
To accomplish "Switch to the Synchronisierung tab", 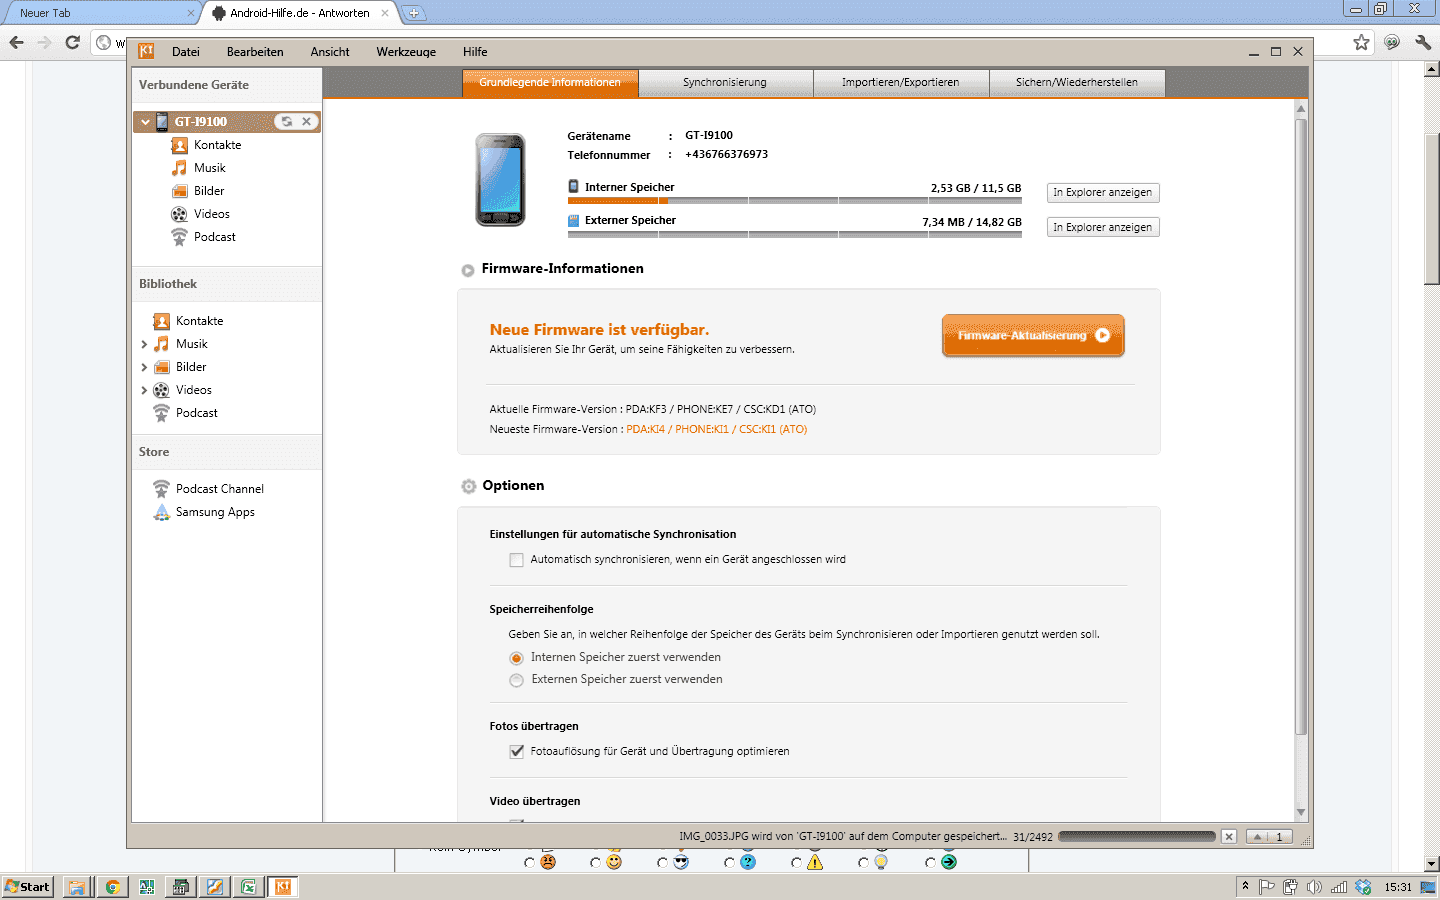I will tap(725, 83).
